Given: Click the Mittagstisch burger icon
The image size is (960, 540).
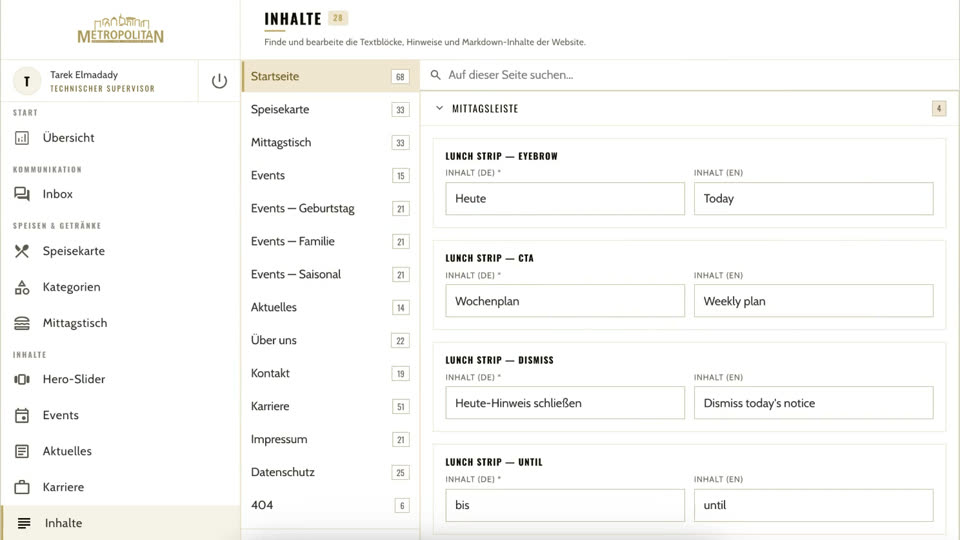Looking at the screenshot, I should [22, 323].
